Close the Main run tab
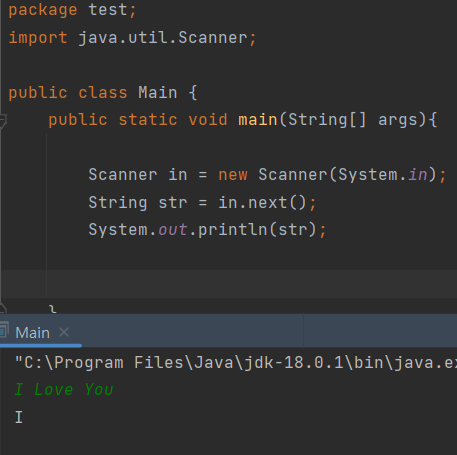Image resolution: width=457 pixels, height=455 pixels. [64, 332]
